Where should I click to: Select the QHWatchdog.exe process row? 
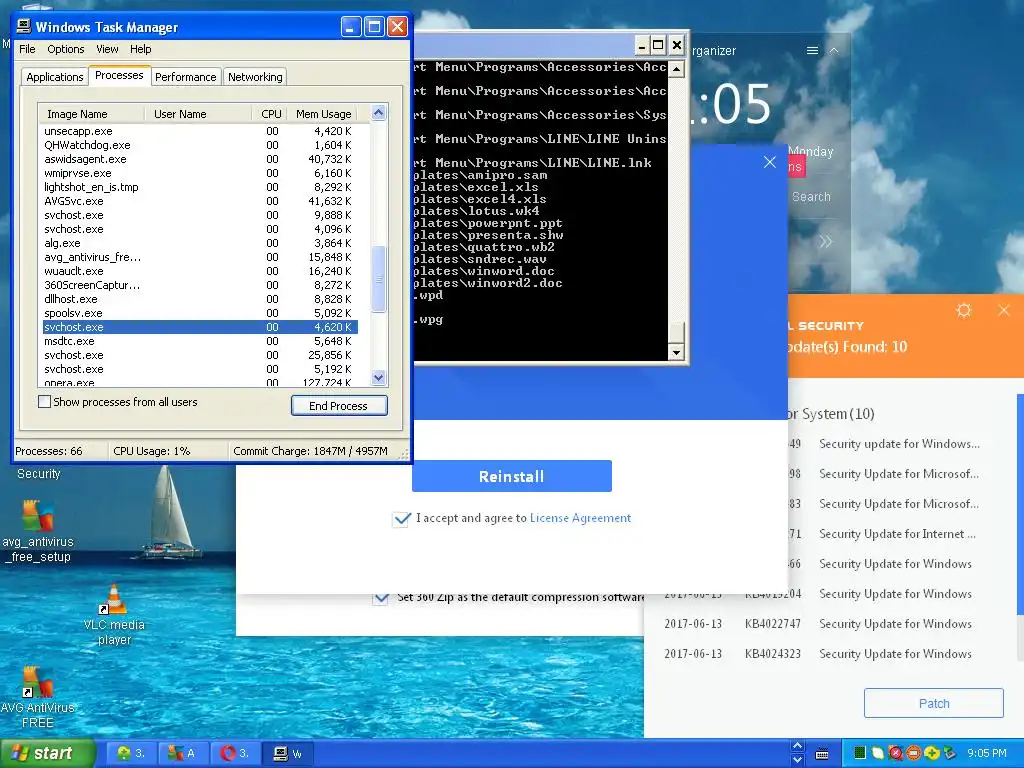tap(200, 145)
